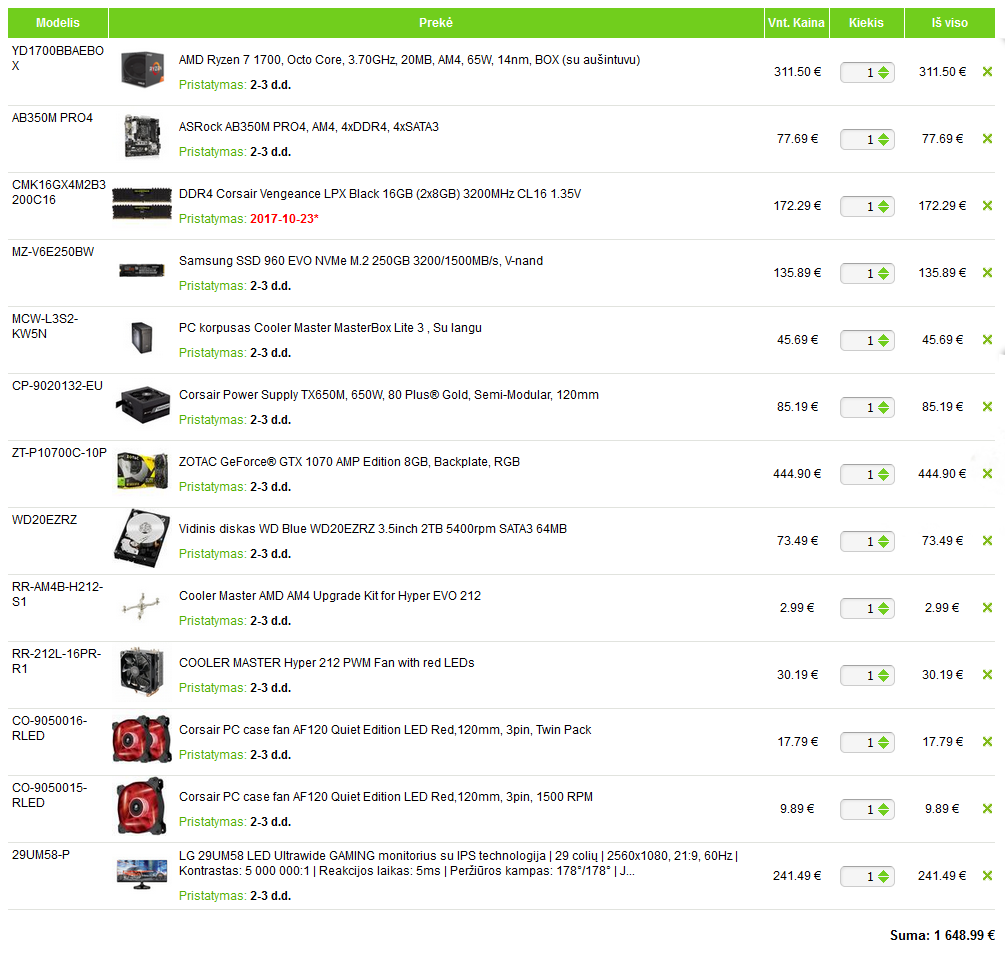Viewport: 1005px width, 959px height.
Task: Open MasterBox Lite 3 case thumbnail
Action: point(142,338)
